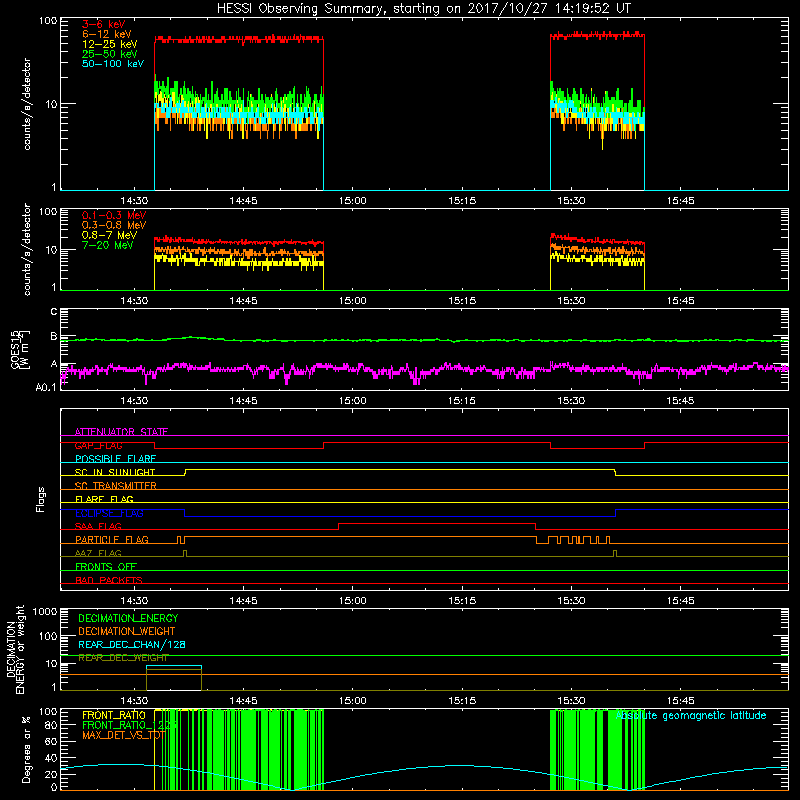Select the MAX_DET_VS_TOT legend entry
The width and height of the screenshot is (800, 800).
[123, 735]
